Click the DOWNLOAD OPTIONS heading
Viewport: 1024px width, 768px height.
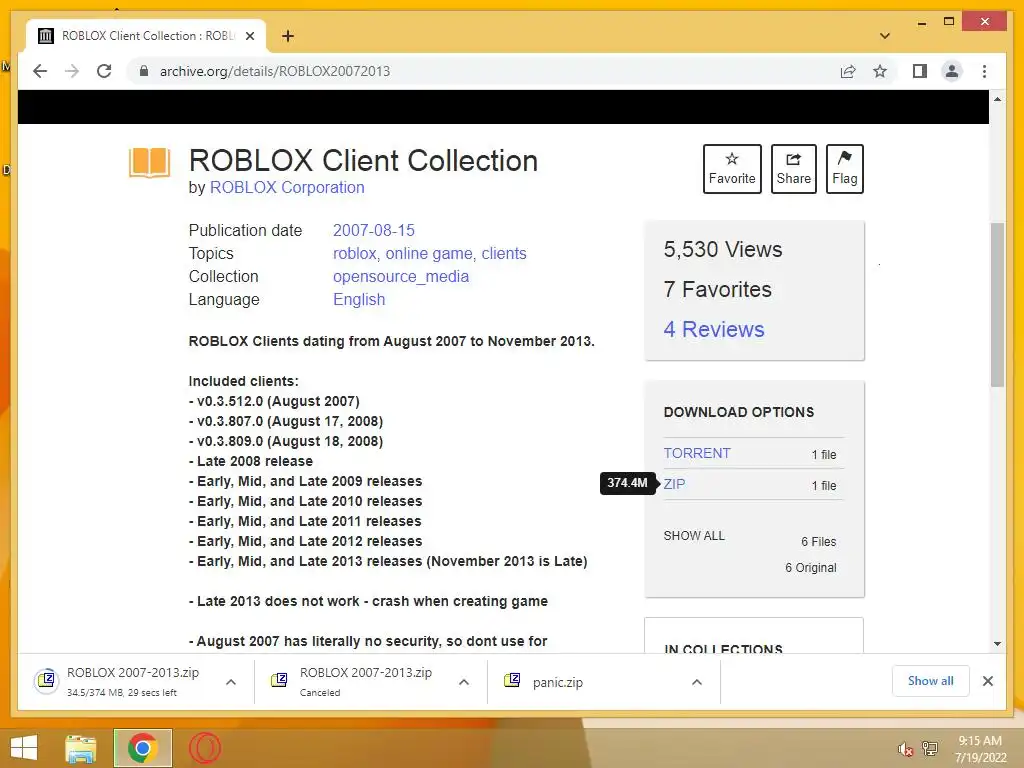tap(739, 412)
